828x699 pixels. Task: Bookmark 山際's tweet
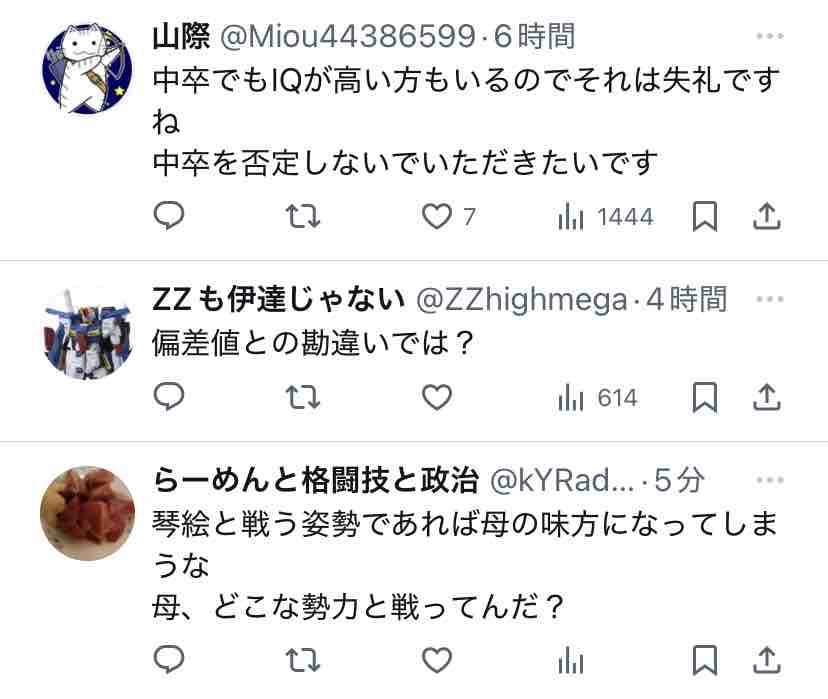coord(704,216)
